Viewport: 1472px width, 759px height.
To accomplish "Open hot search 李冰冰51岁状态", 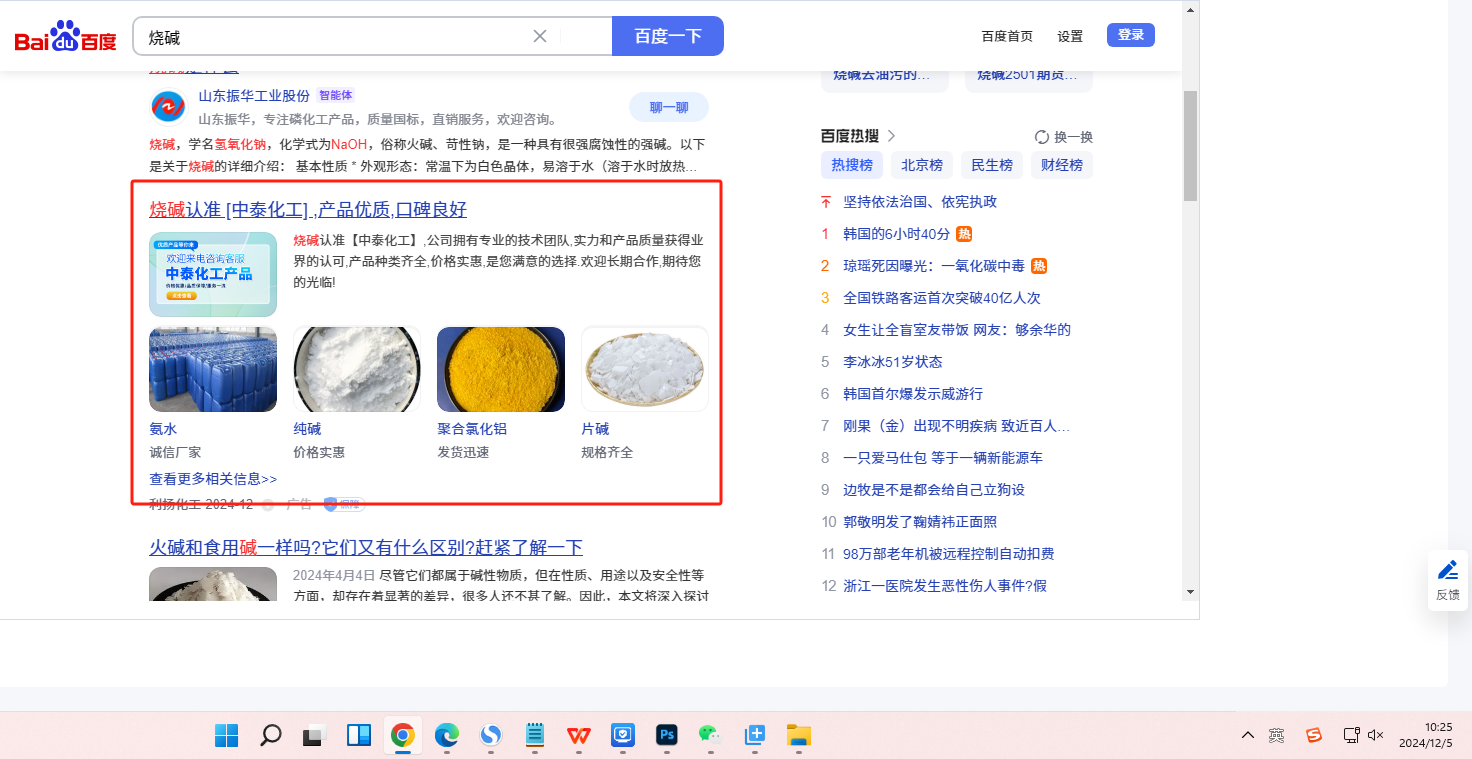I will [x=893, y=362].
